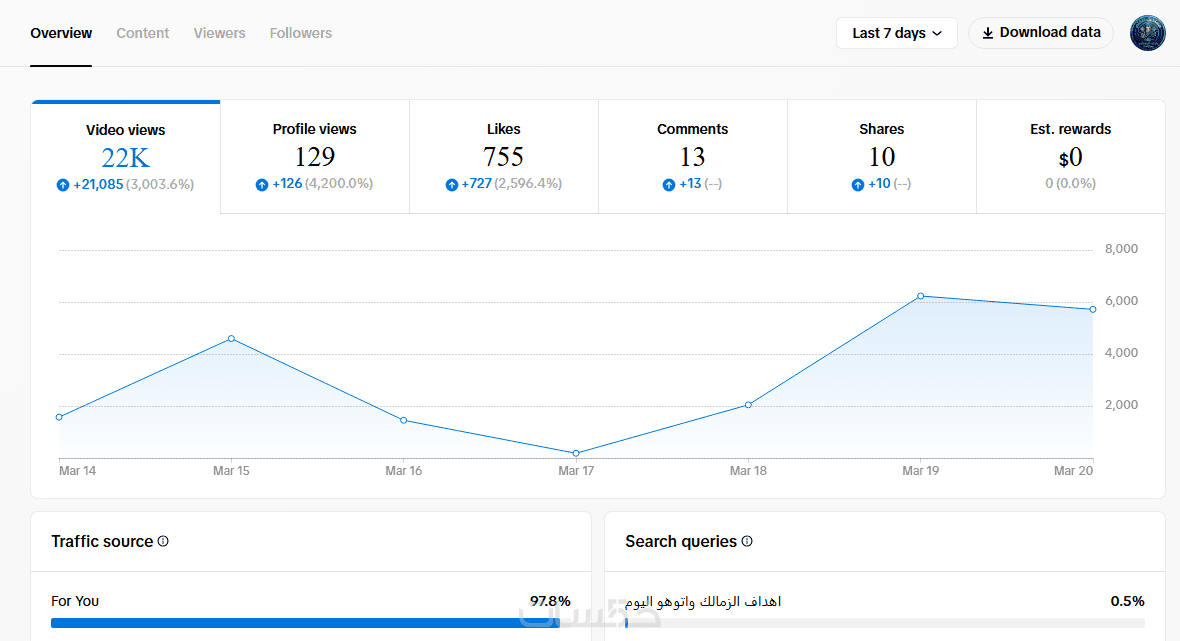Viewport: 1180px width, 641px height.
Task: Click the Likes increase arrow icon
Action: click(452, 184)
